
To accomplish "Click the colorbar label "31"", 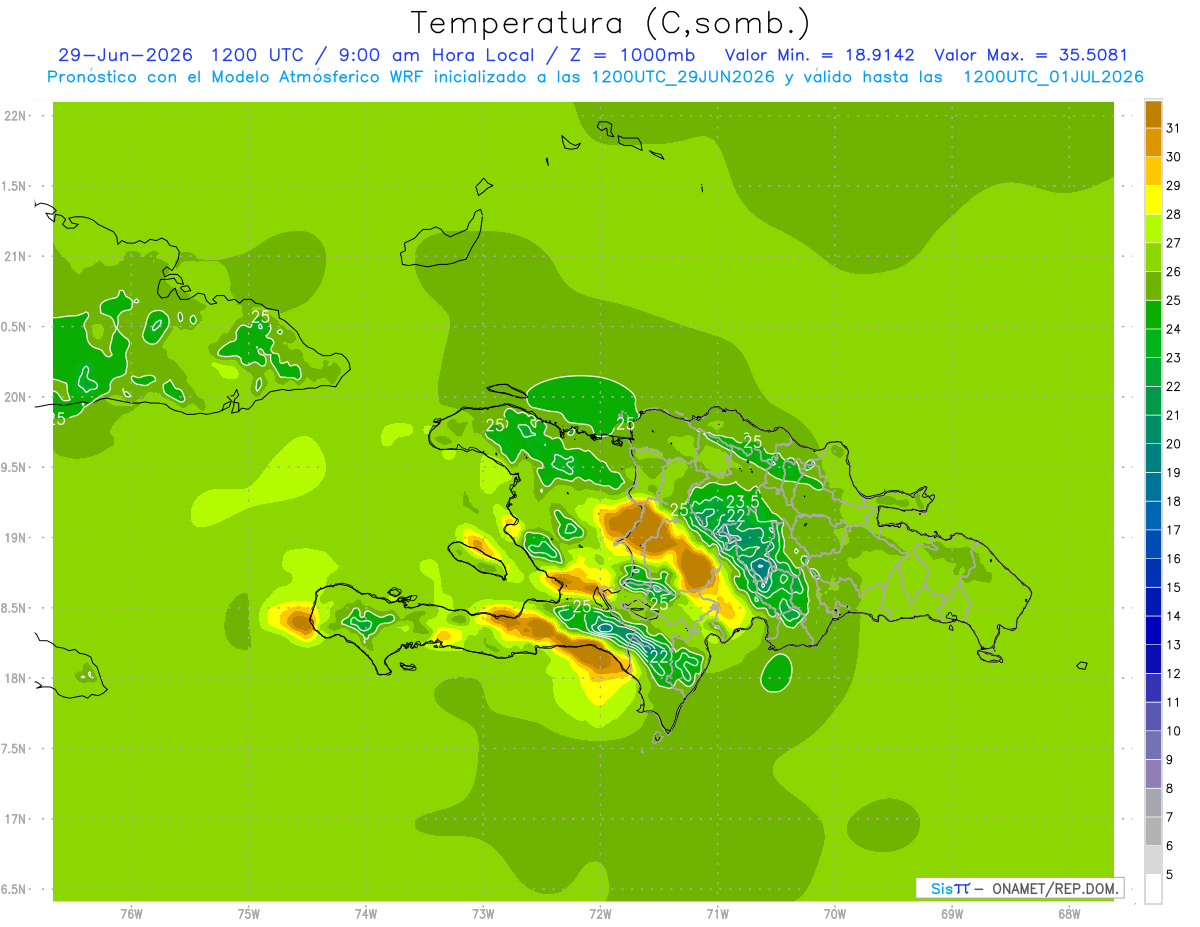I will [x=1174, y=128].
